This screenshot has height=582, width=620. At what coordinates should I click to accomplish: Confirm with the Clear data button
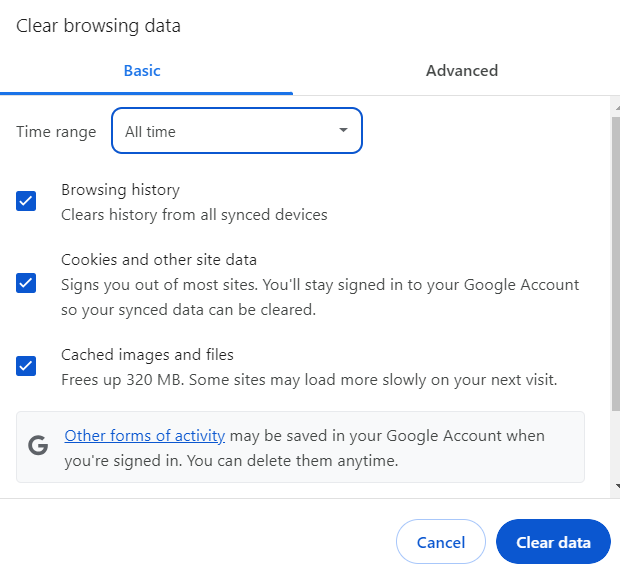click(x=553, y=542)
